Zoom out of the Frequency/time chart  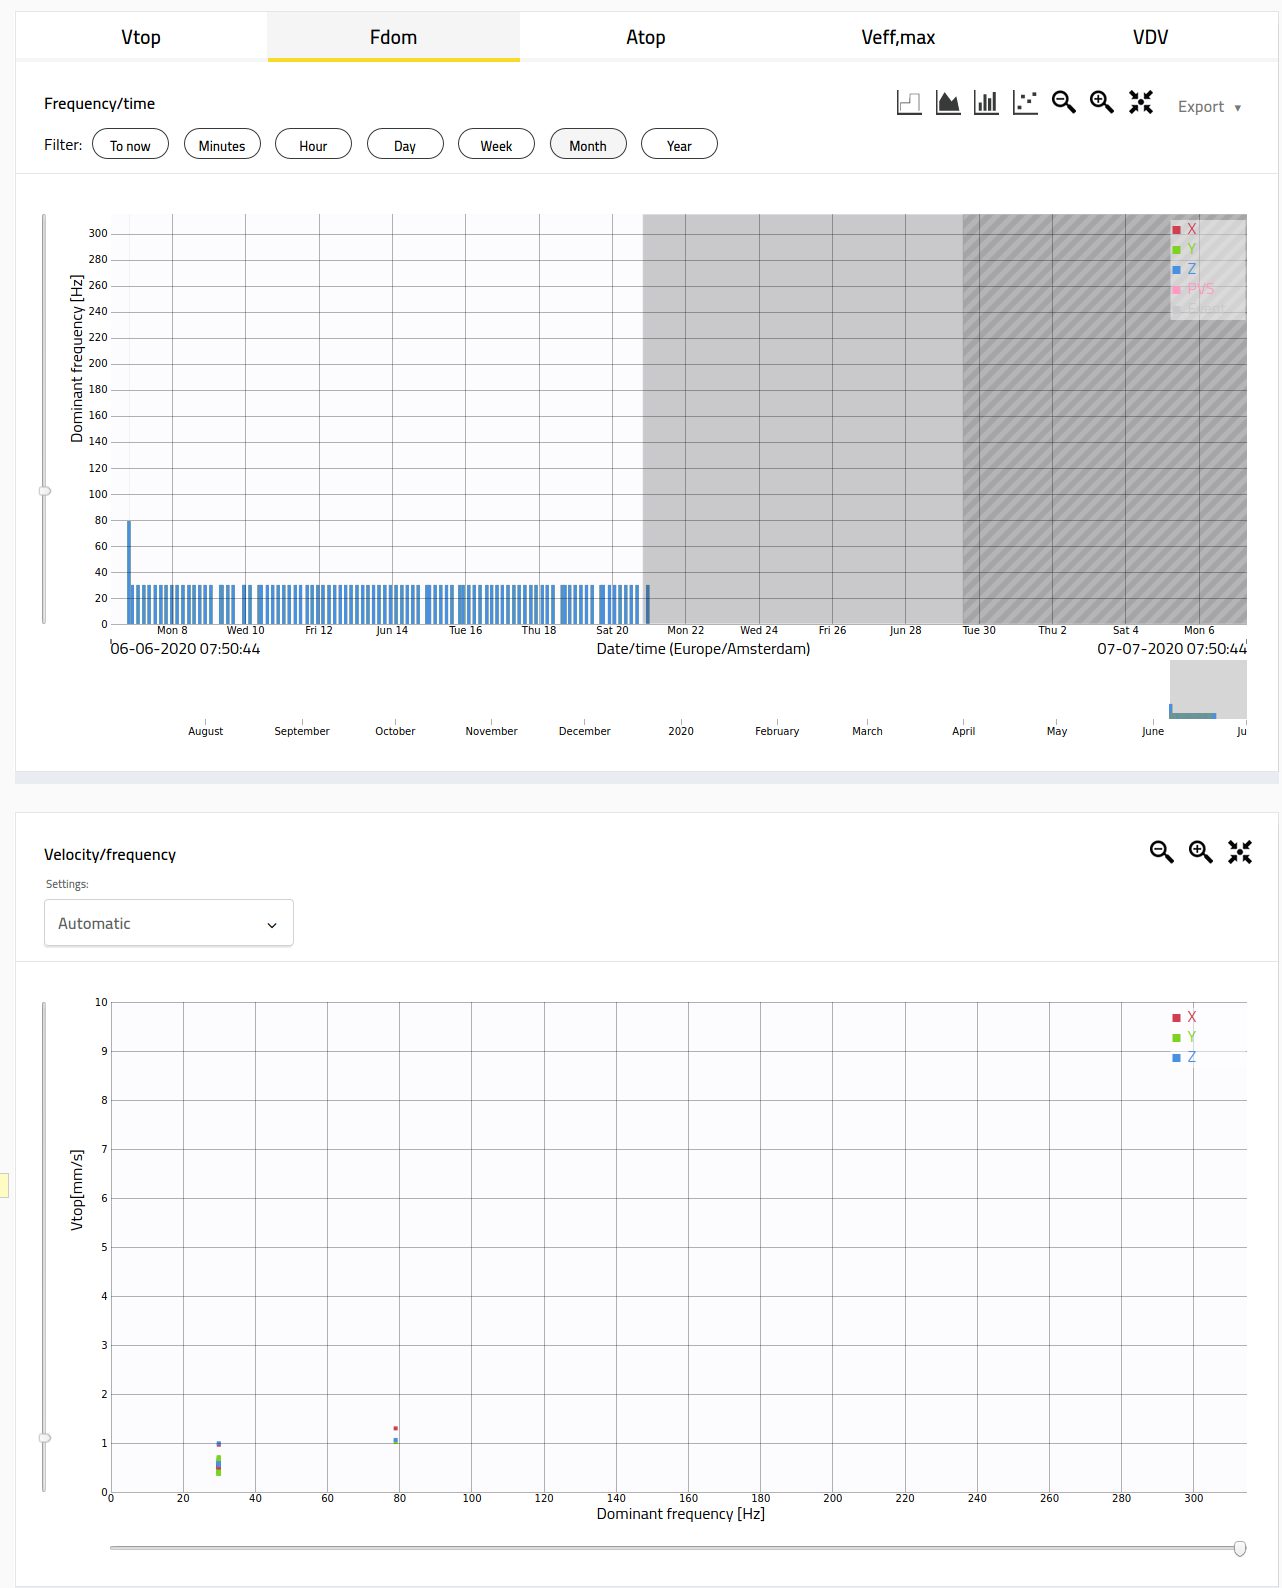point(1064,103)
